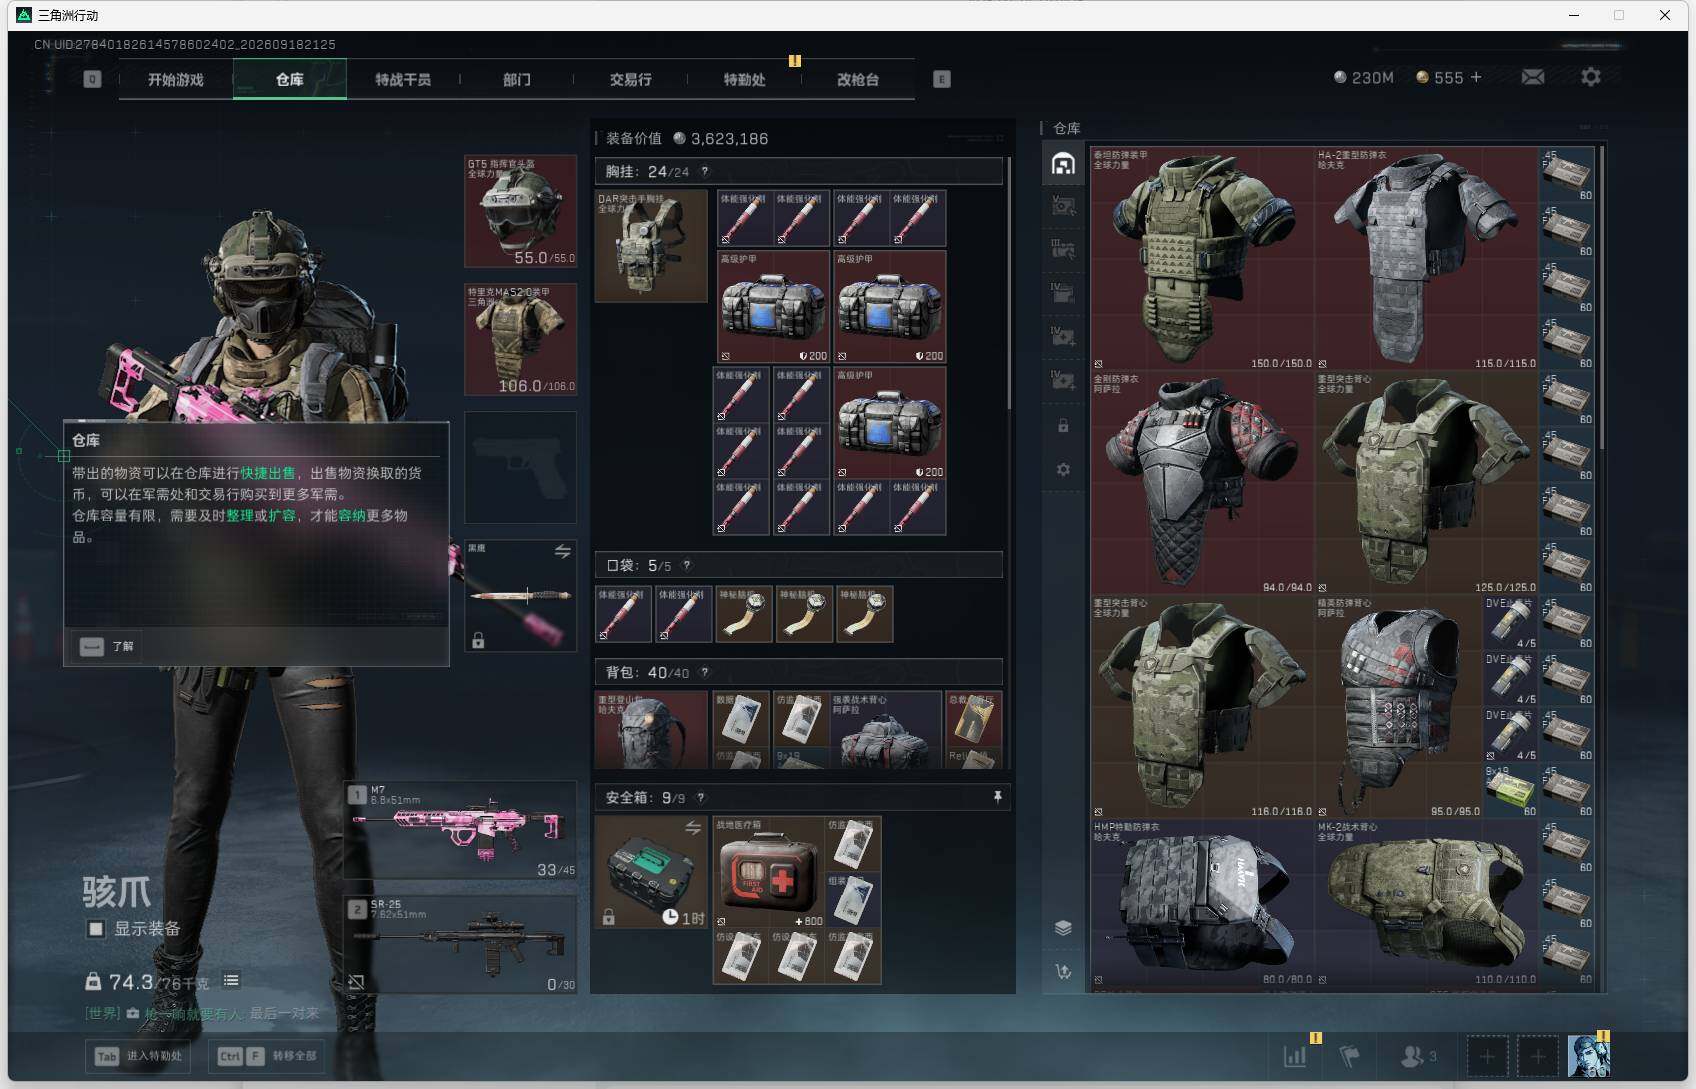Select the MK-2战术背心 110.0/110.0 in warehouse
This screenshot has height=1089, width=1696.
(x=1426, y=903)
